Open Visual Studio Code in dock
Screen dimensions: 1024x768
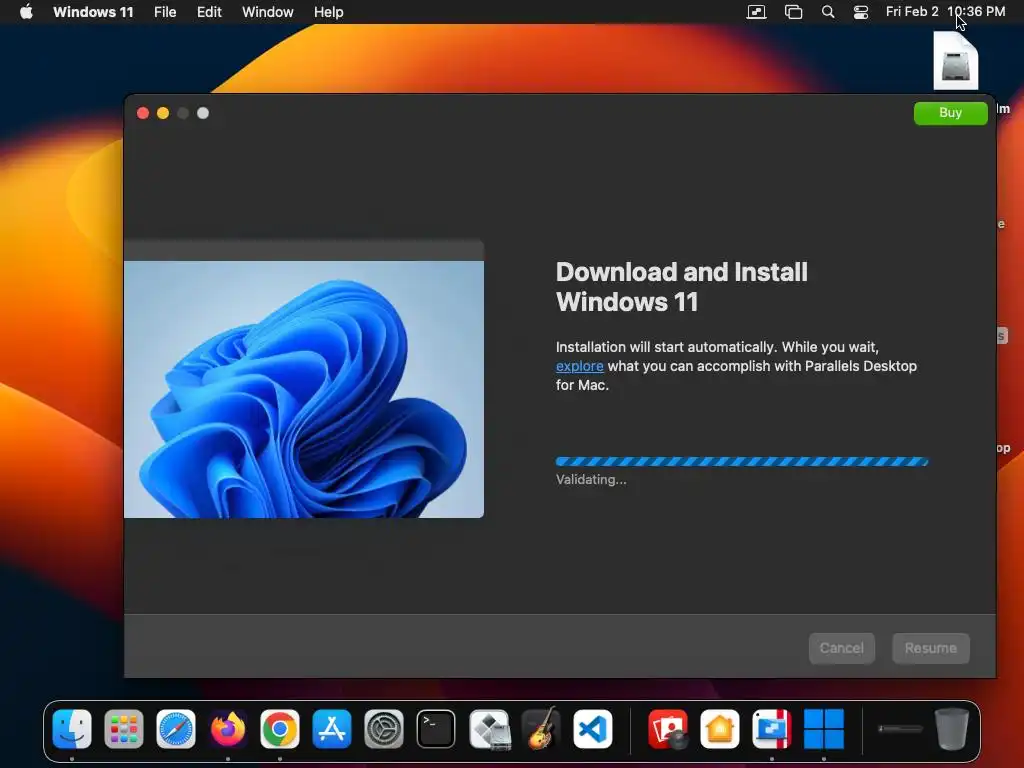point(593,729)
